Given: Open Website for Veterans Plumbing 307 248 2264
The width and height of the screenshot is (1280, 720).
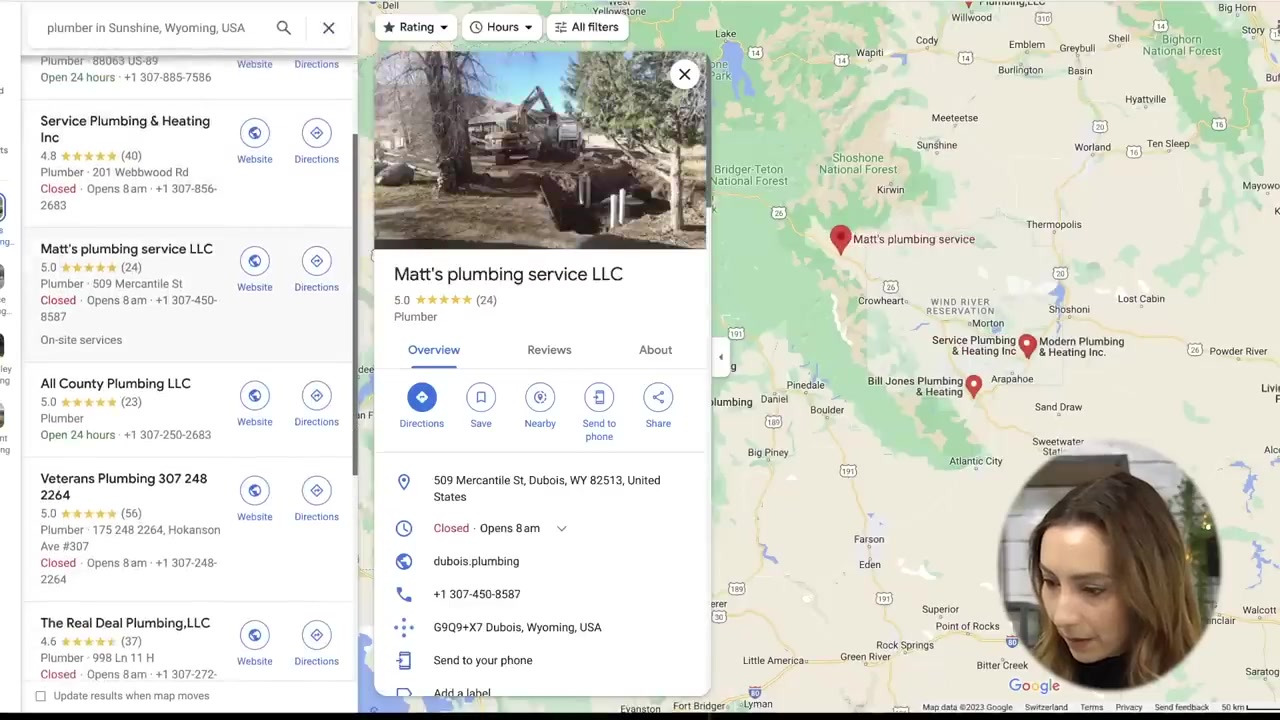Looking at the screenshot, I should coord(254,499).
